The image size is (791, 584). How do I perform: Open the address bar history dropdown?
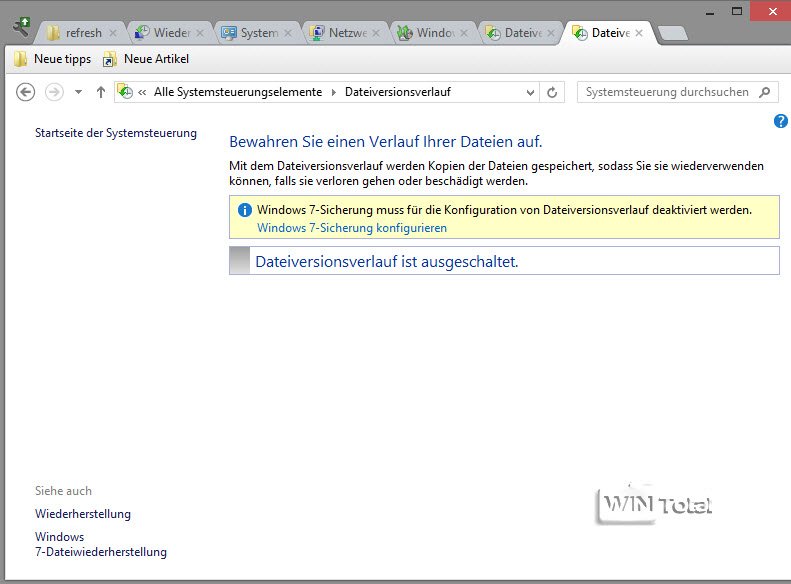tap(530, 92)
